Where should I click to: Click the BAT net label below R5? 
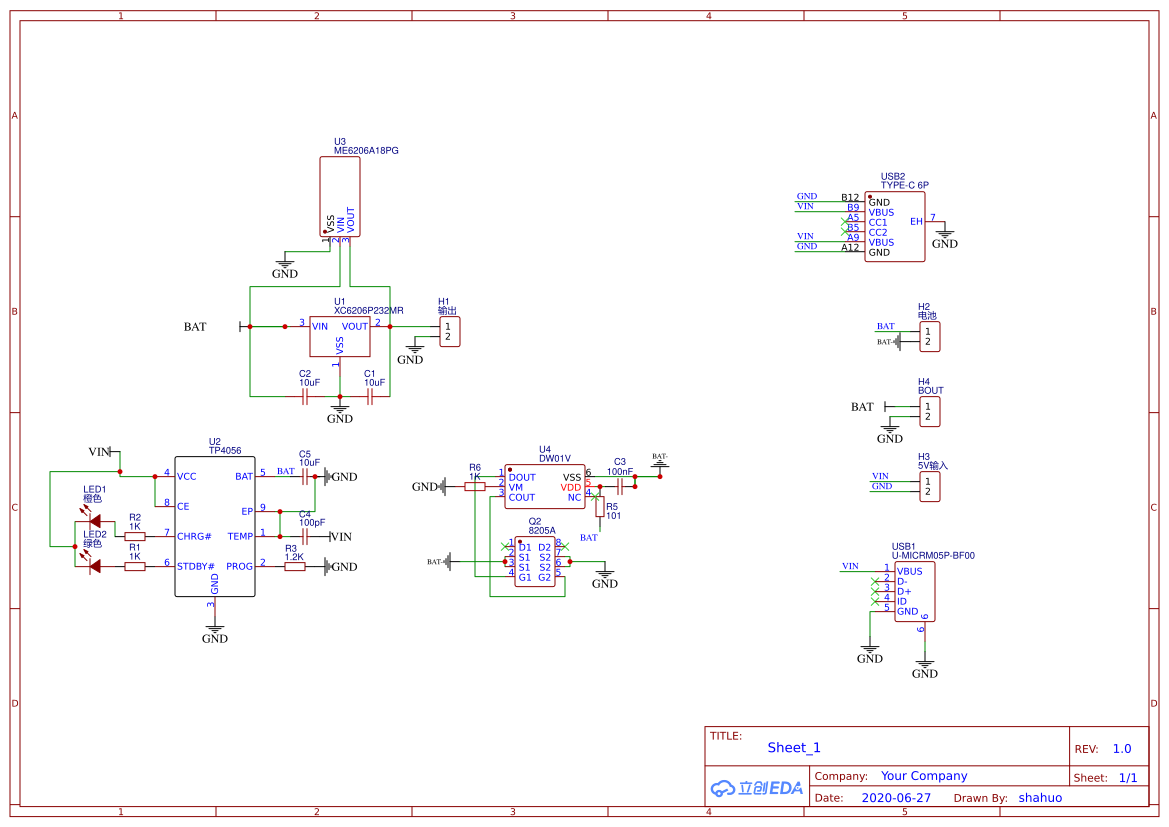point(589,538)
